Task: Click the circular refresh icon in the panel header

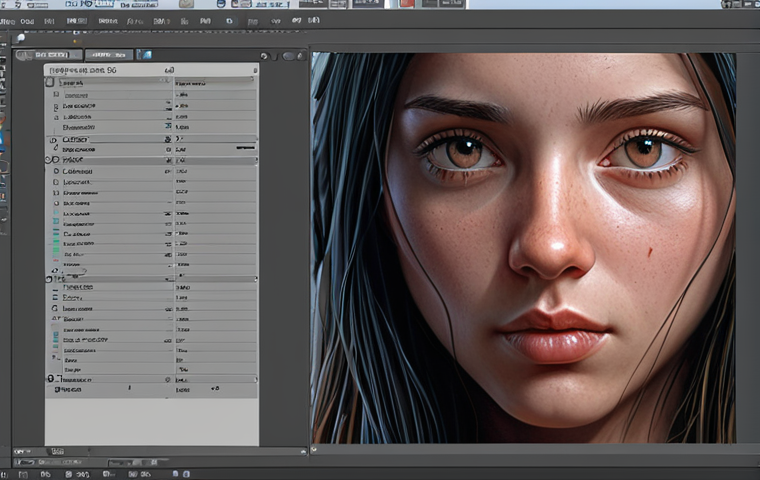Action: [x=264, y=56]
